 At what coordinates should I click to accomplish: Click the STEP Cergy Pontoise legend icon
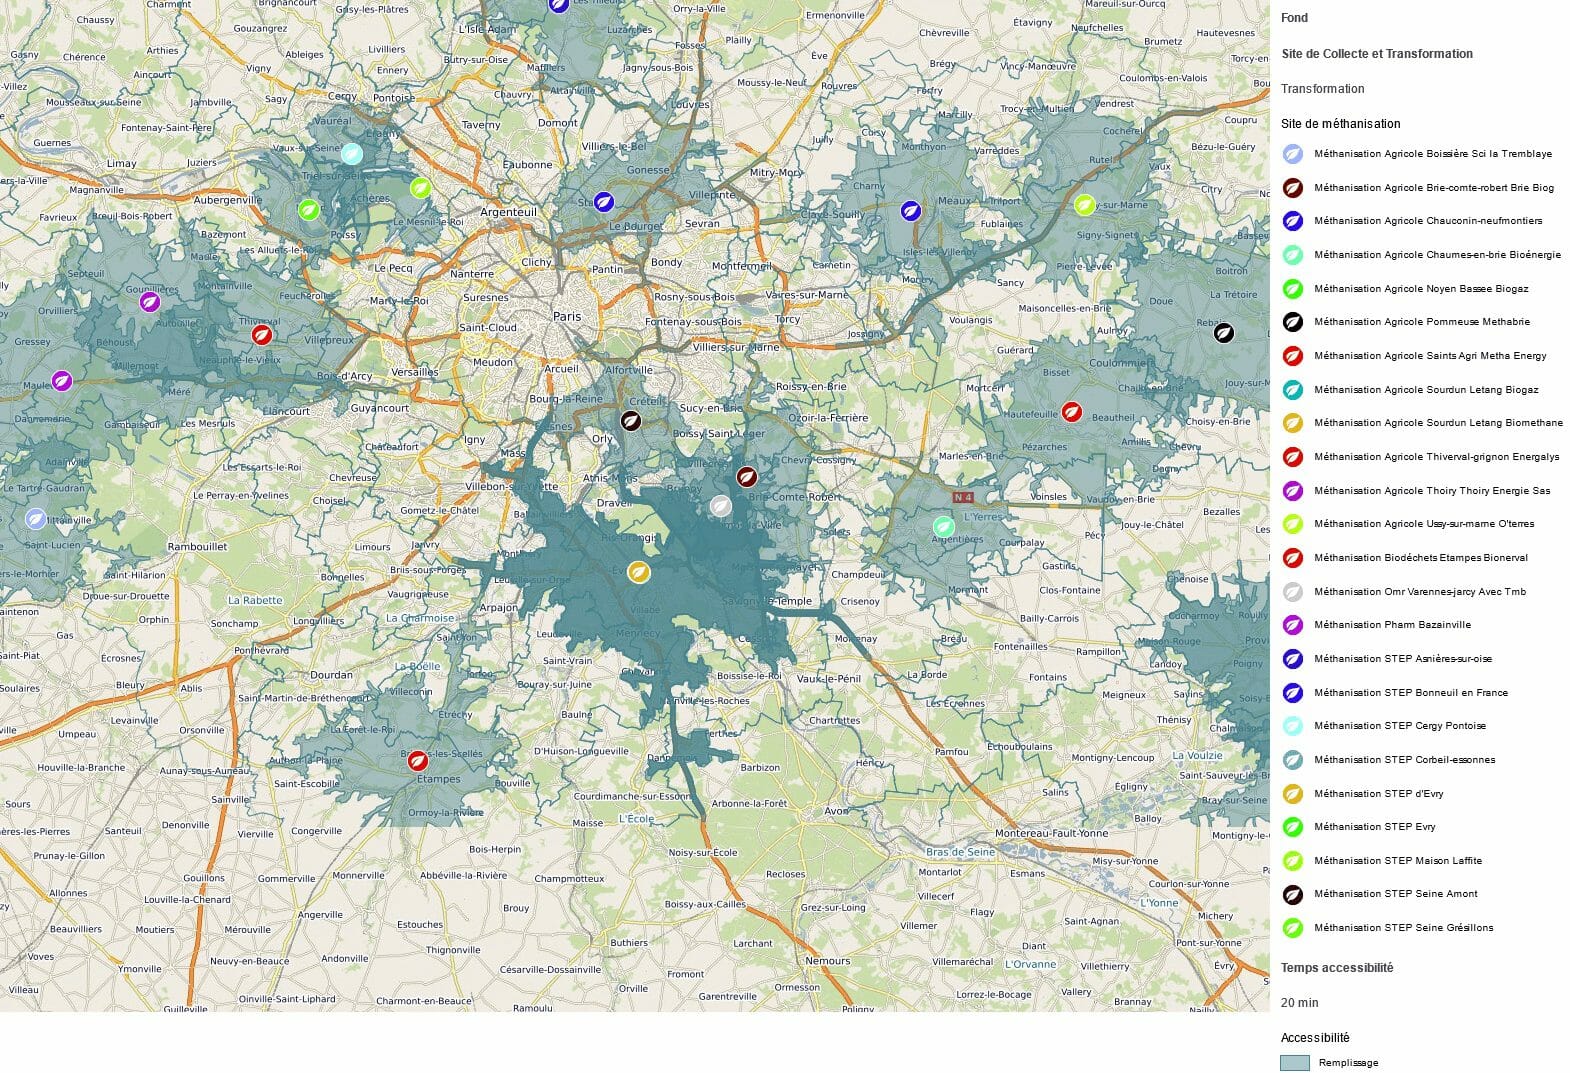[1292, 726]
